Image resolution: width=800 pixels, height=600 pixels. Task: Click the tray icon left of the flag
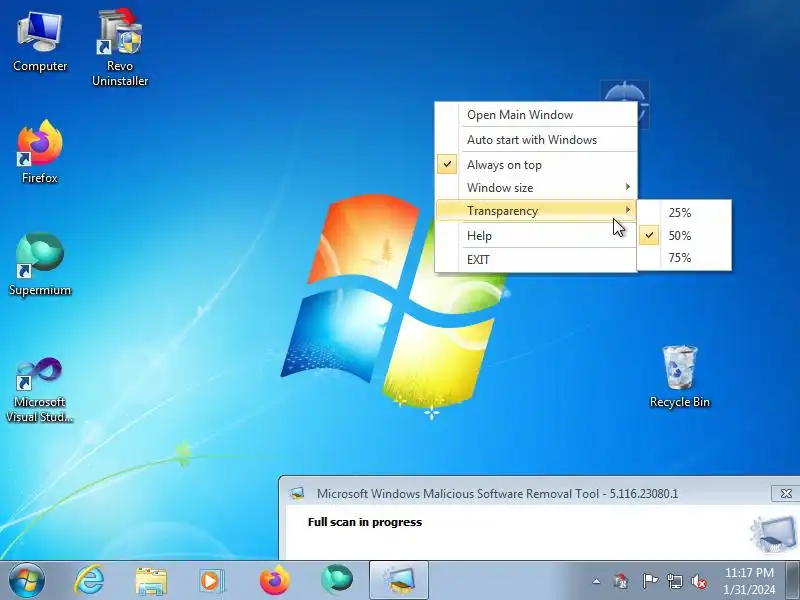click(x=621, y=581)
